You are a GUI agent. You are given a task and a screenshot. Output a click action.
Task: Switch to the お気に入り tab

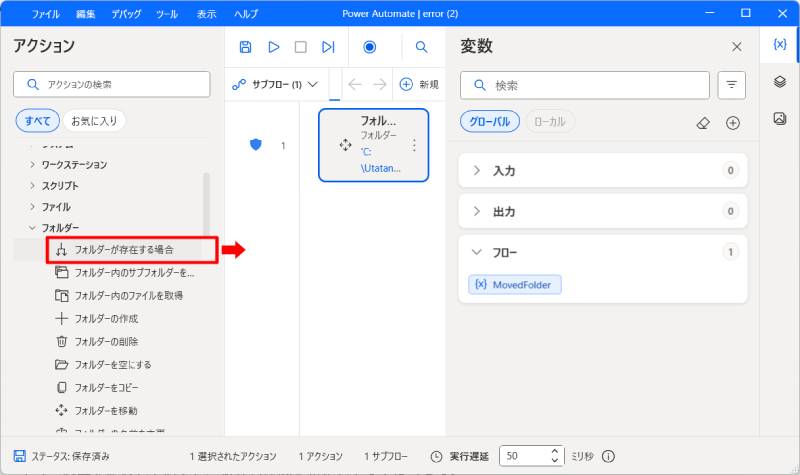(x=94, y=121)
